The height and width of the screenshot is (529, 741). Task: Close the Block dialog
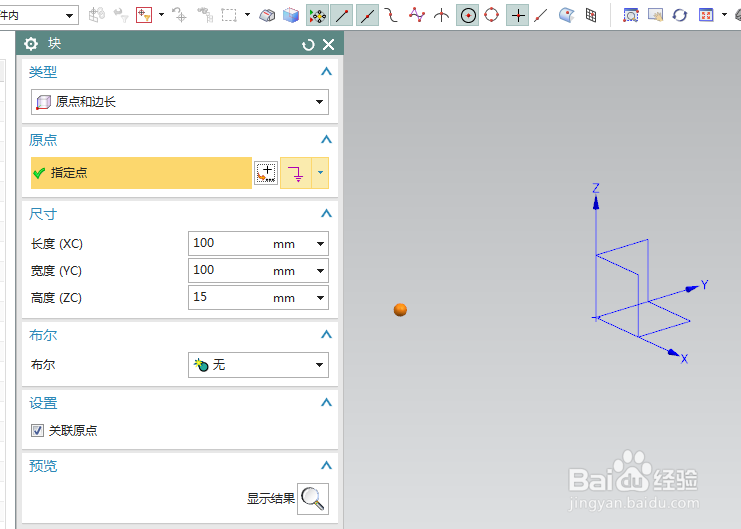(328, 45)
